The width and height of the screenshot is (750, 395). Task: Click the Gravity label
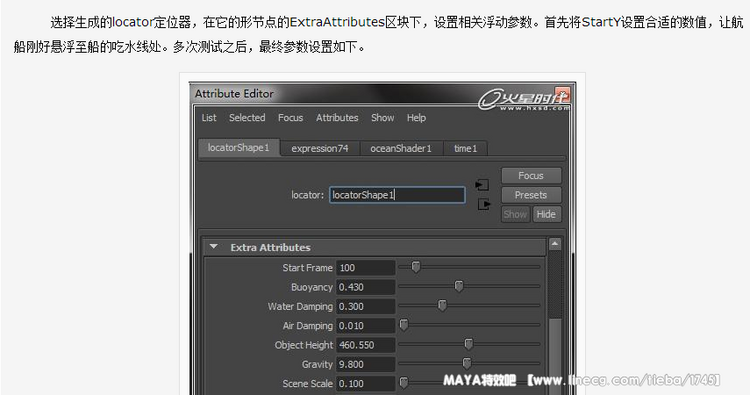317,364
